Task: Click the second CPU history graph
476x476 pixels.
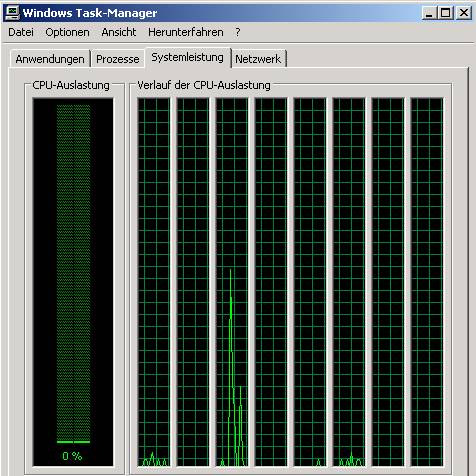Action: click(x=193, y=282)
